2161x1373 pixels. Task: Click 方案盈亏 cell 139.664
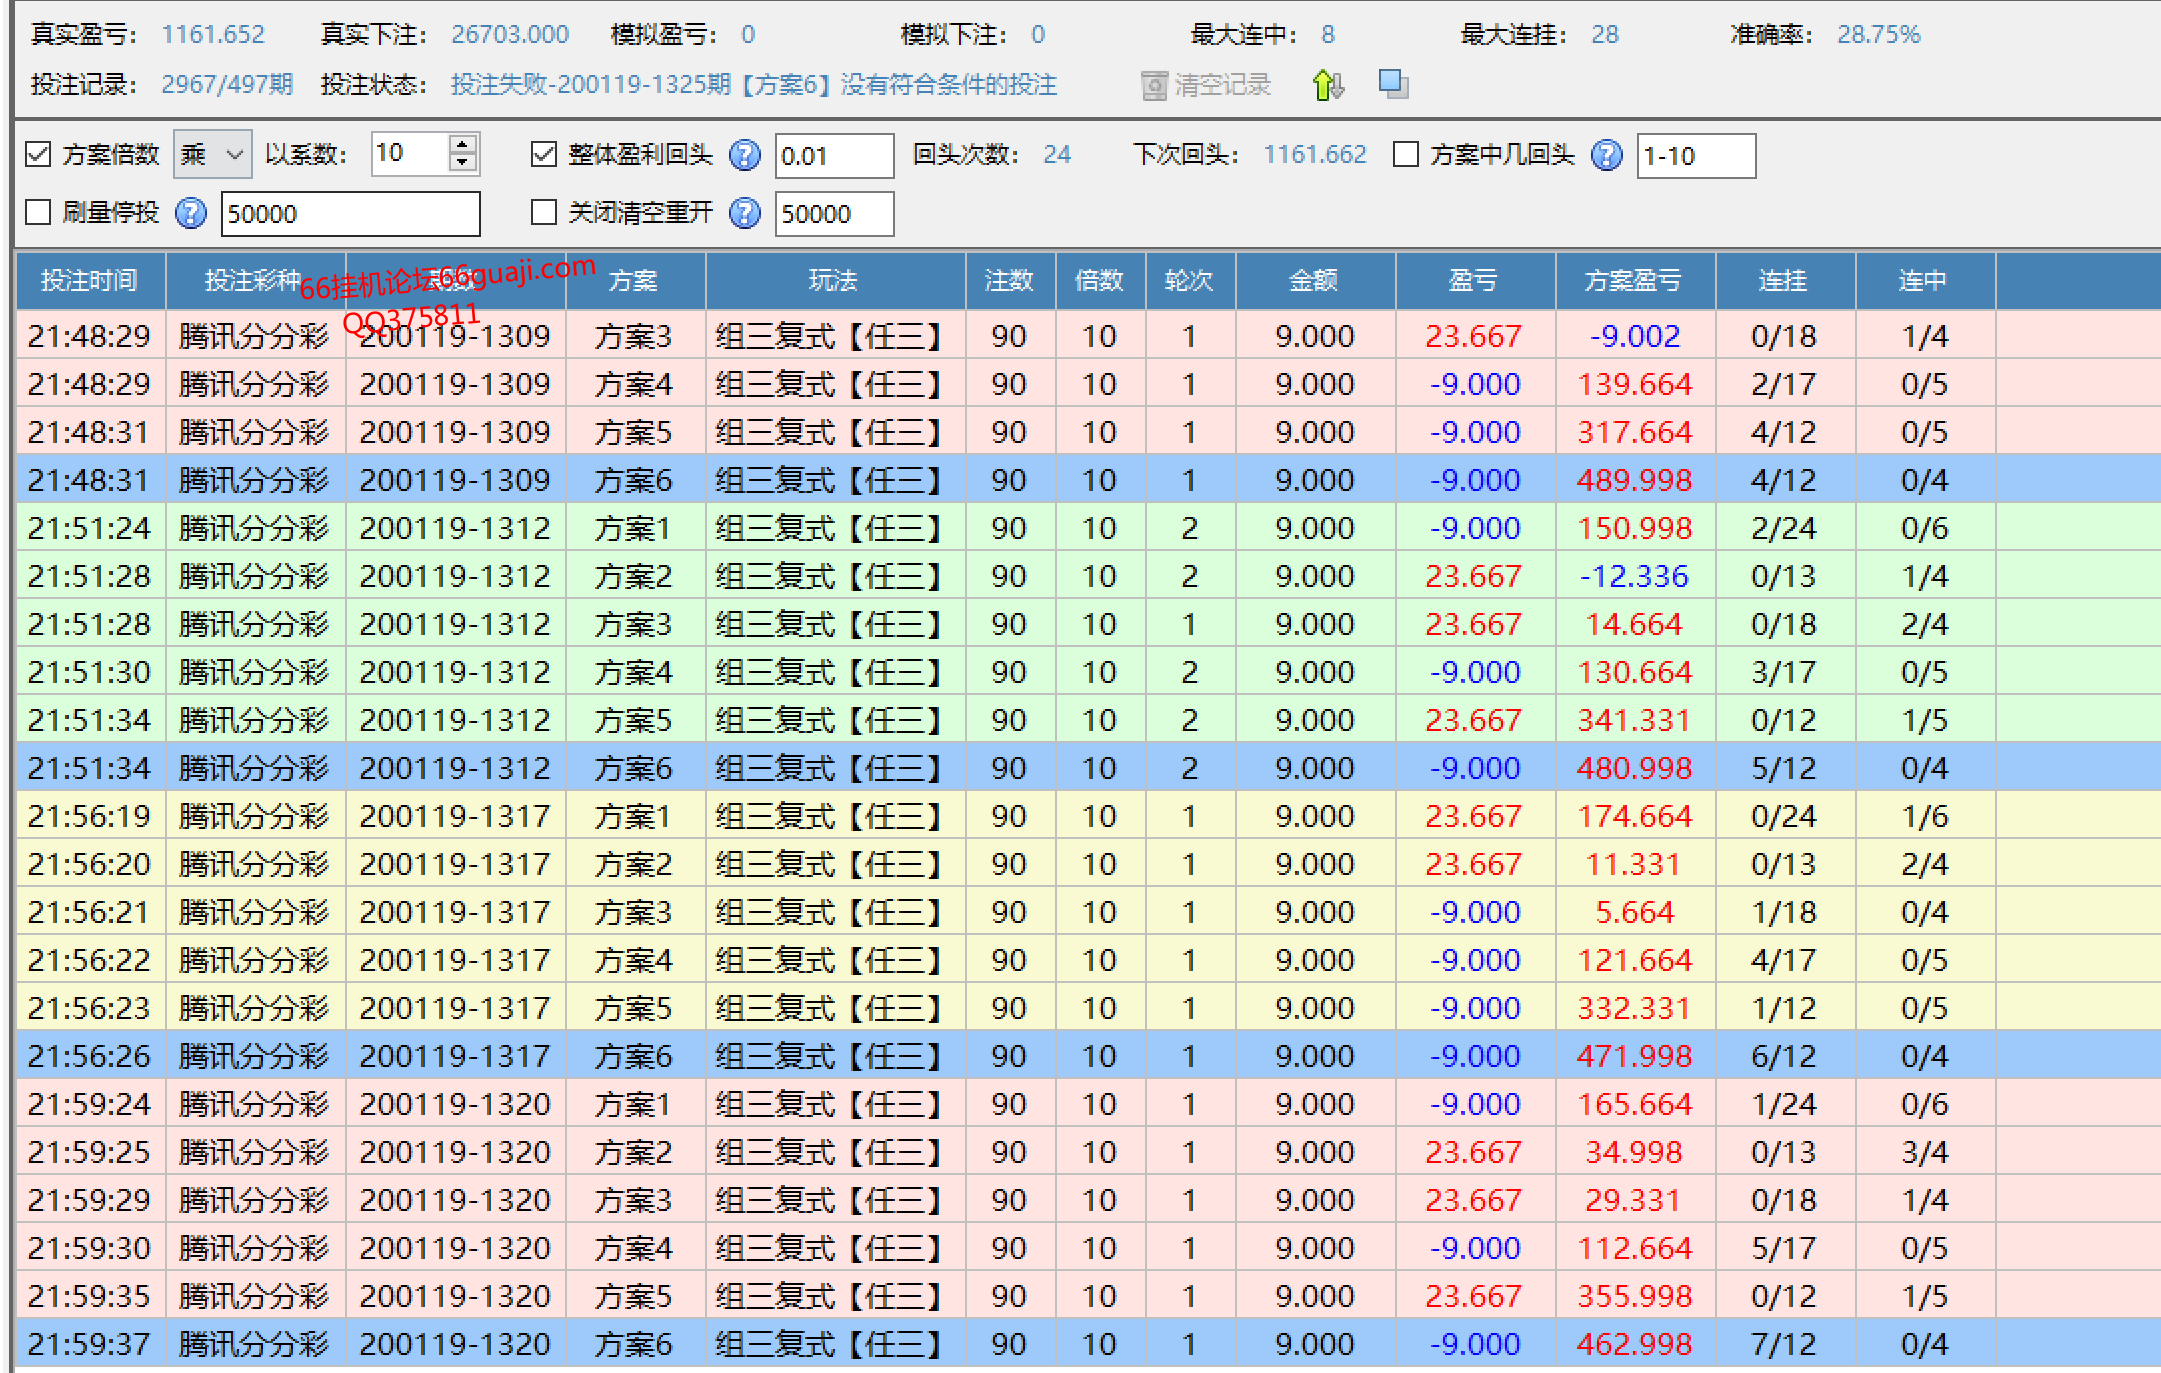(1635, 384)
